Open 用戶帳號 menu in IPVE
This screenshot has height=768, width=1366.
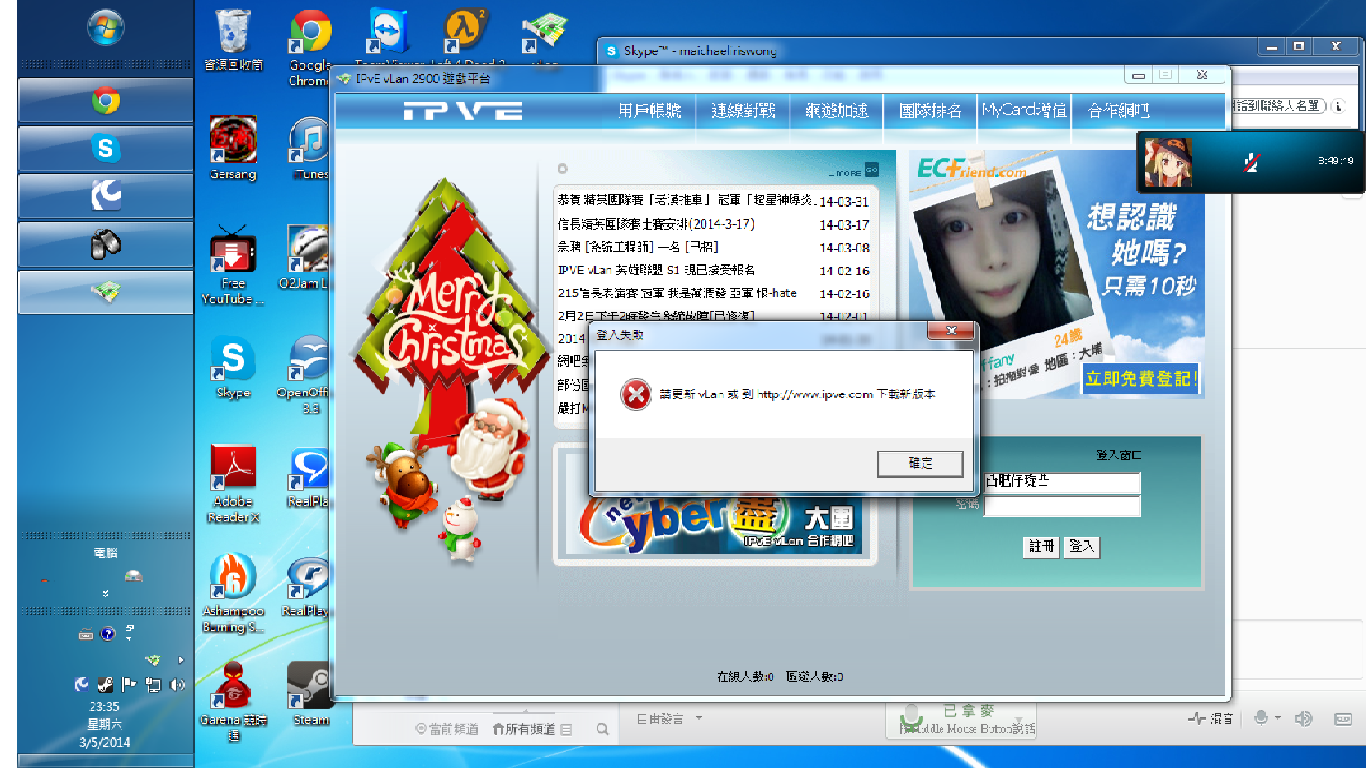click(650, 111)
